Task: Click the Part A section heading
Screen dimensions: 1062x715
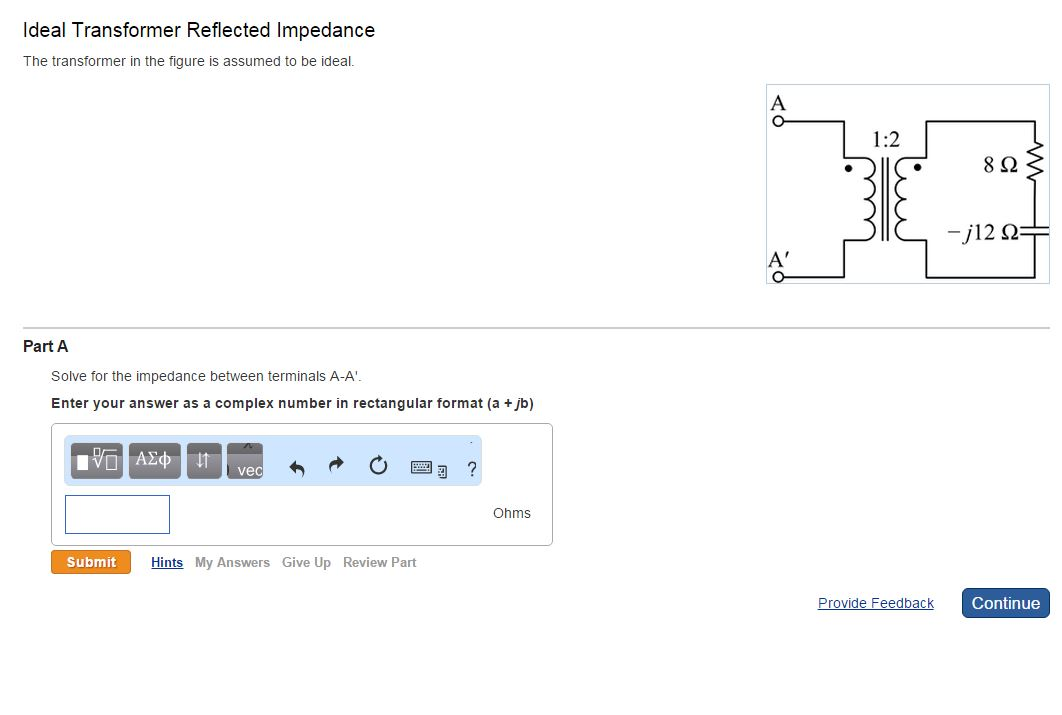Action: pyautogui.click(x=45, y=346)
